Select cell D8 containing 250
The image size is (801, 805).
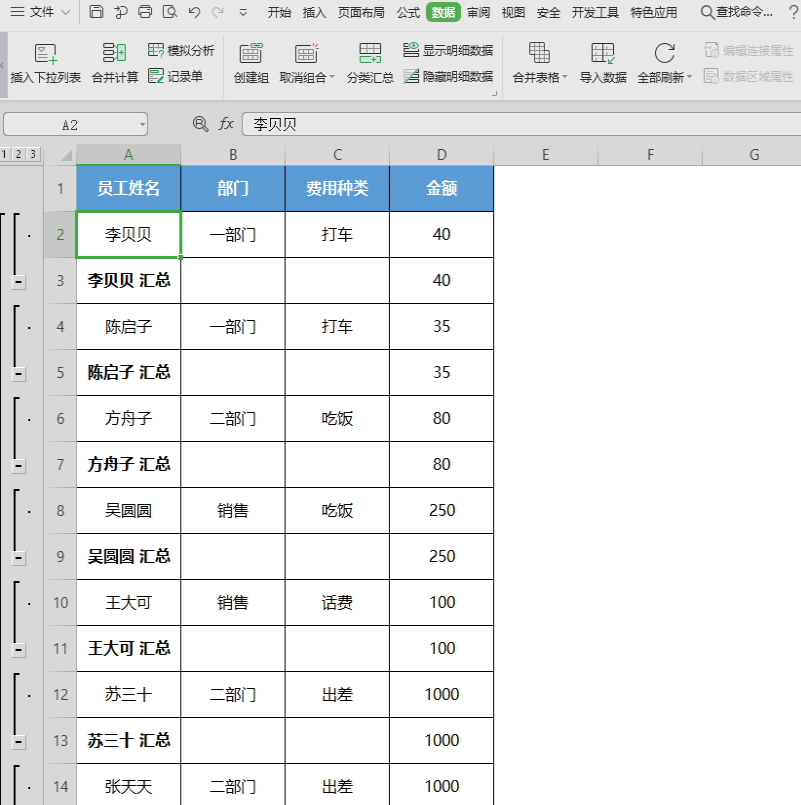pos(441,510)
